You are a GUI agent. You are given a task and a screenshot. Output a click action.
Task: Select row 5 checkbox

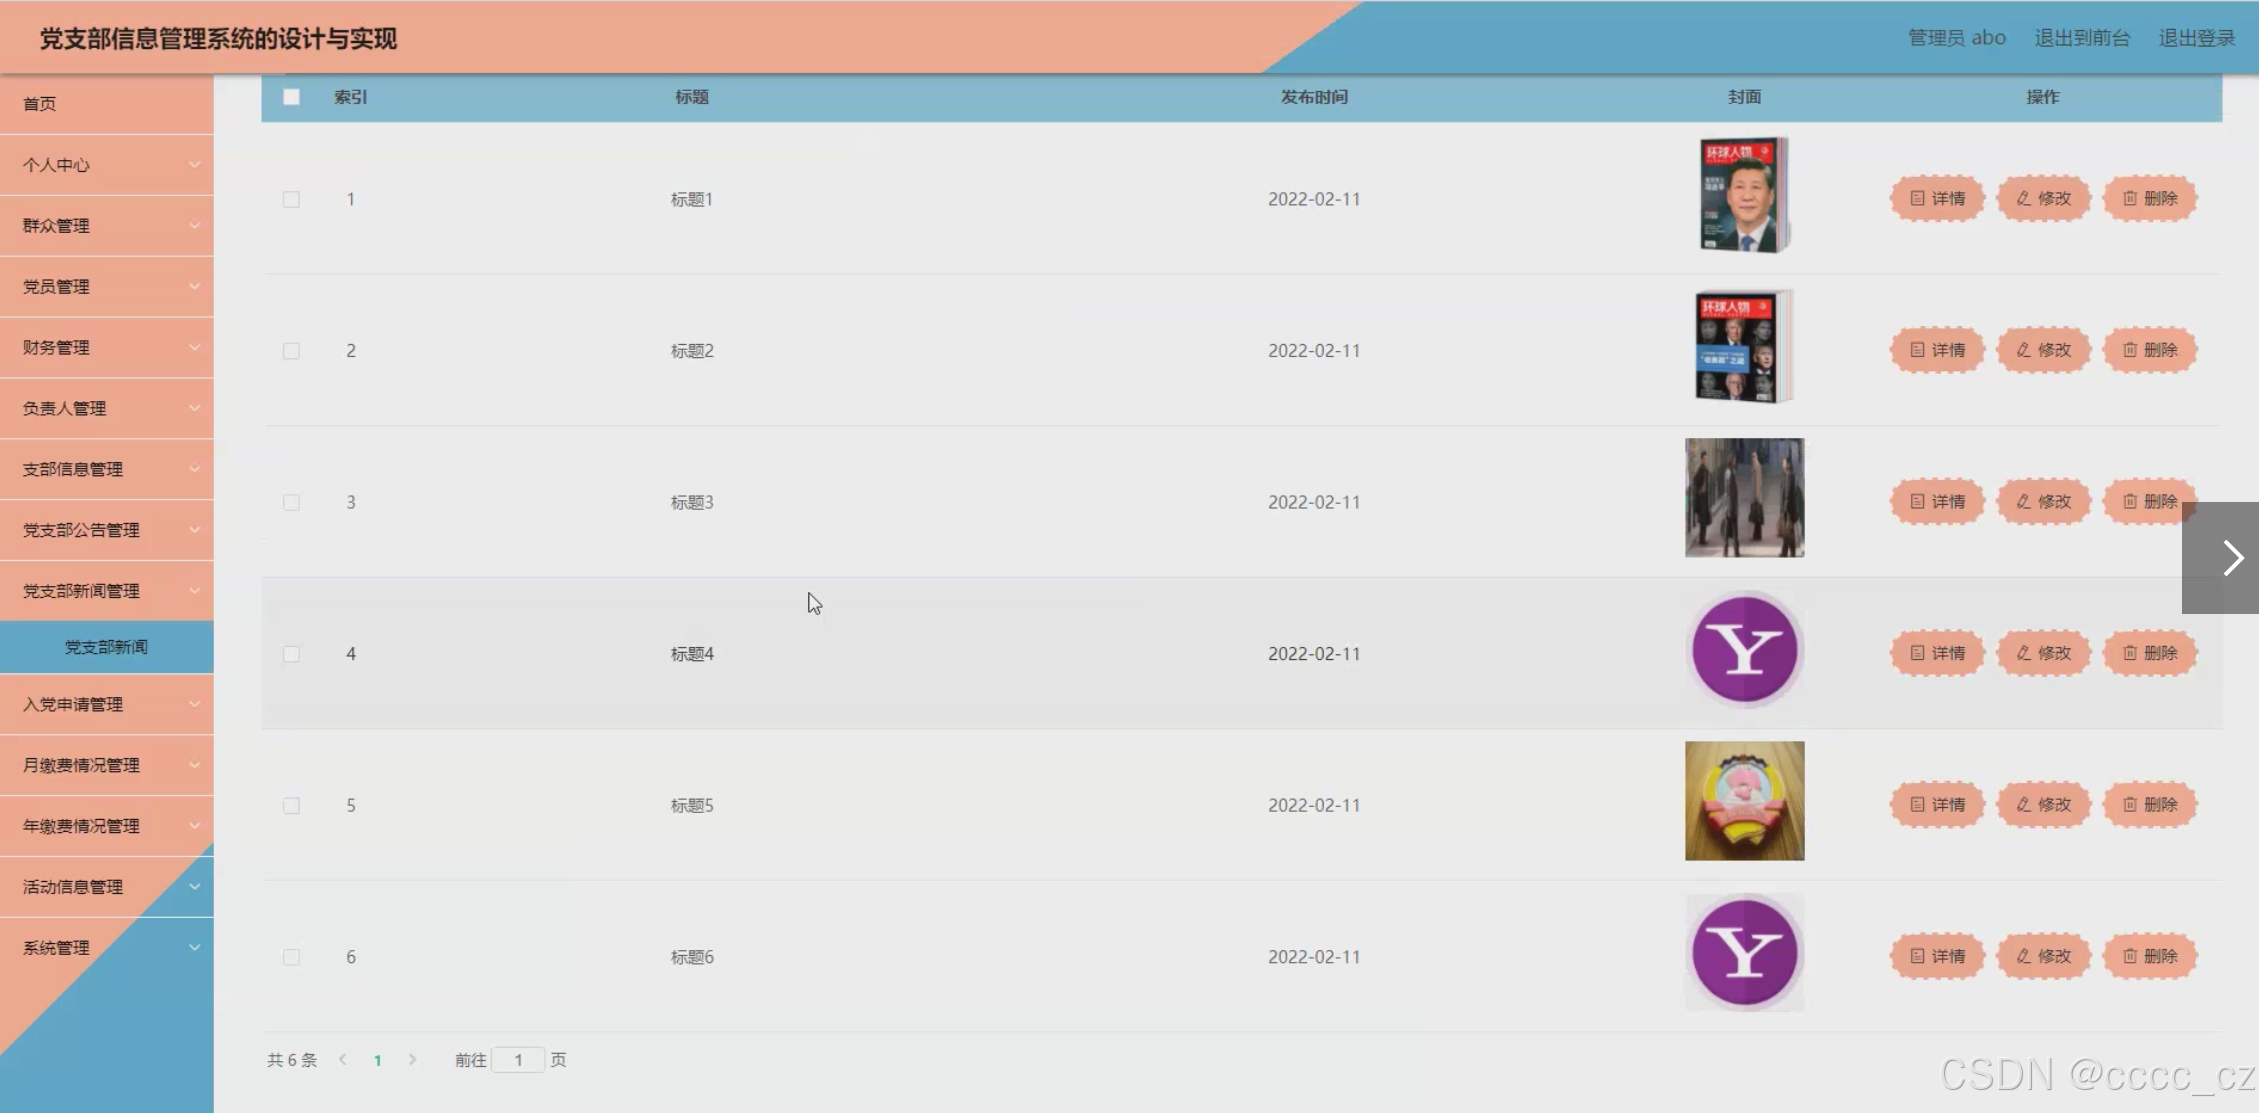point(291,805)
